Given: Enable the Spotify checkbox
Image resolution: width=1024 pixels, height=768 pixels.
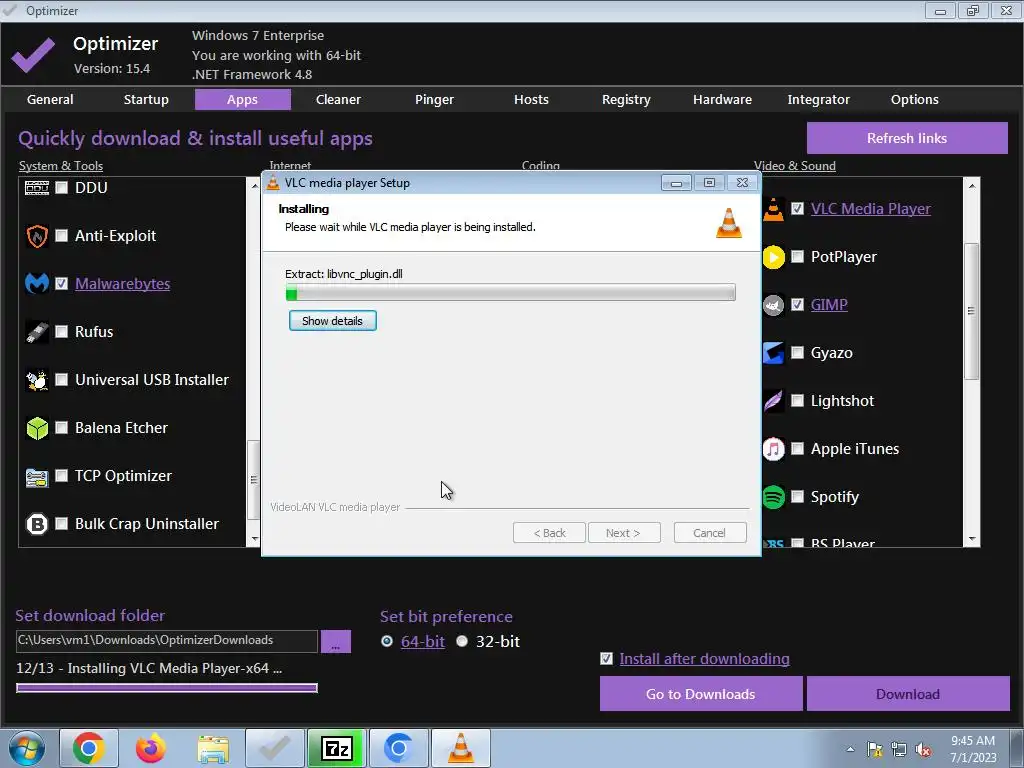Looking at the screenshot, I should 797,497.
